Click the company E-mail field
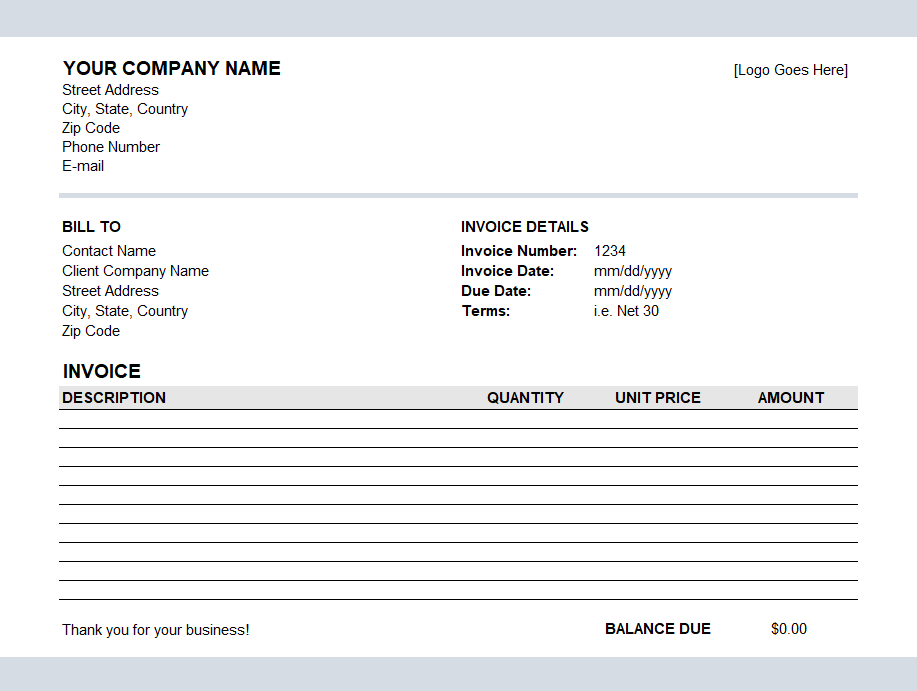The height and width of the screenshot is (691, 917). tap(83, 166)
